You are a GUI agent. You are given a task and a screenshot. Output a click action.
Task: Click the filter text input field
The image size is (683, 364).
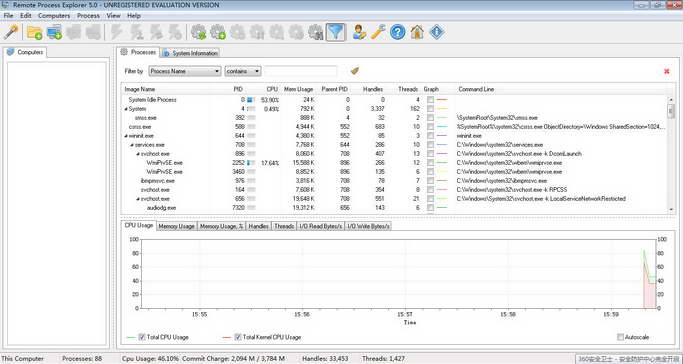click(301, 71)
